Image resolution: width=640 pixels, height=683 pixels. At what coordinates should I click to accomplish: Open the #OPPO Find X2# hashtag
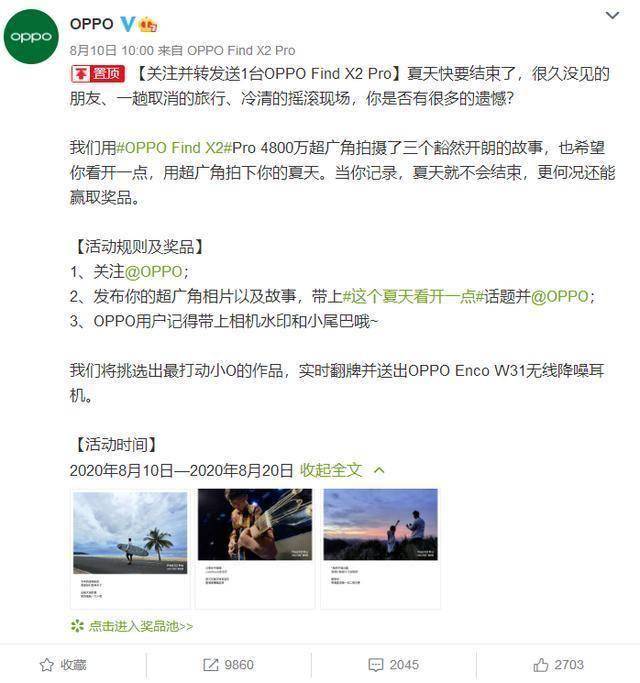pos(174,148)
